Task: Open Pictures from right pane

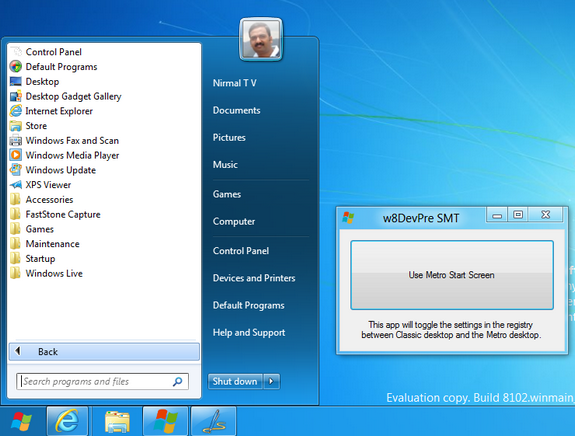Action: [229, 138]
